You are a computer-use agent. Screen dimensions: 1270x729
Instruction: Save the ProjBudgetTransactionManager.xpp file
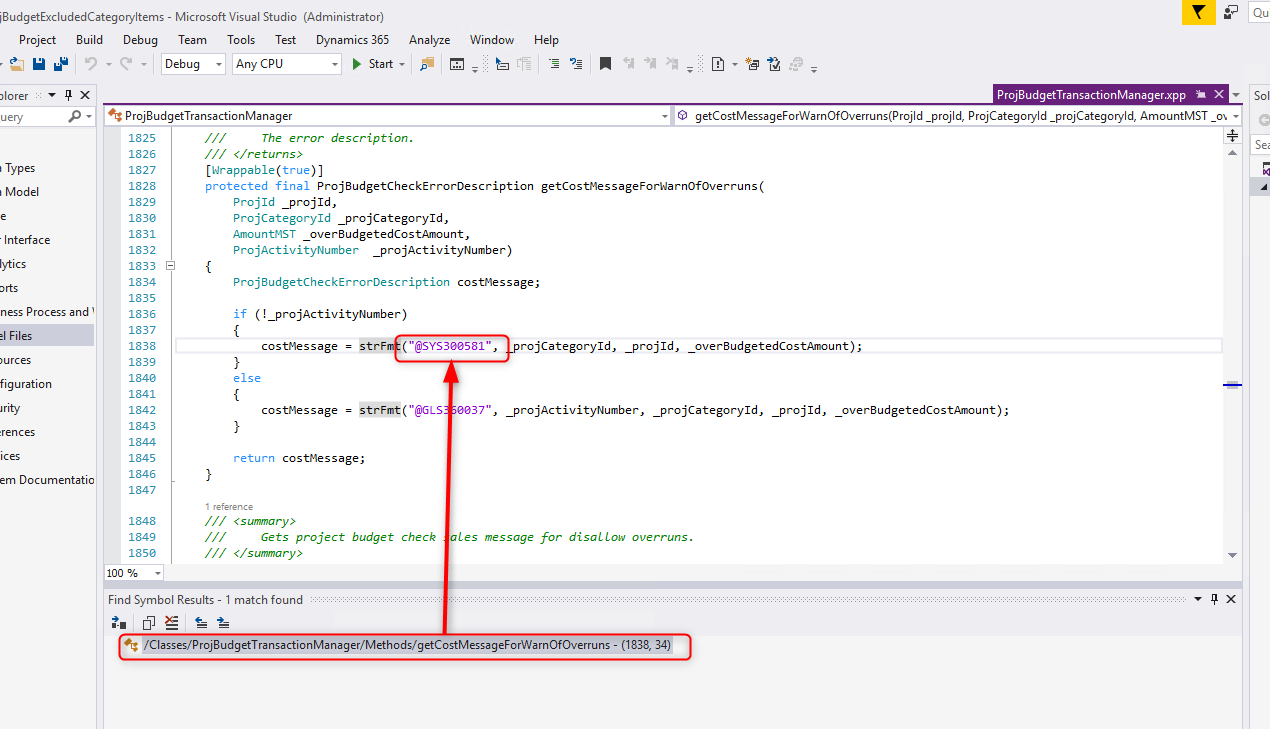[x=37, y=63]
